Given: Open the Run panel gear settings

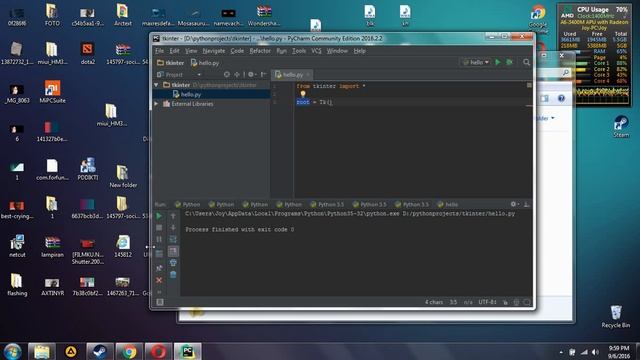Looking at the screenshot, I should [x=514, y=204].
